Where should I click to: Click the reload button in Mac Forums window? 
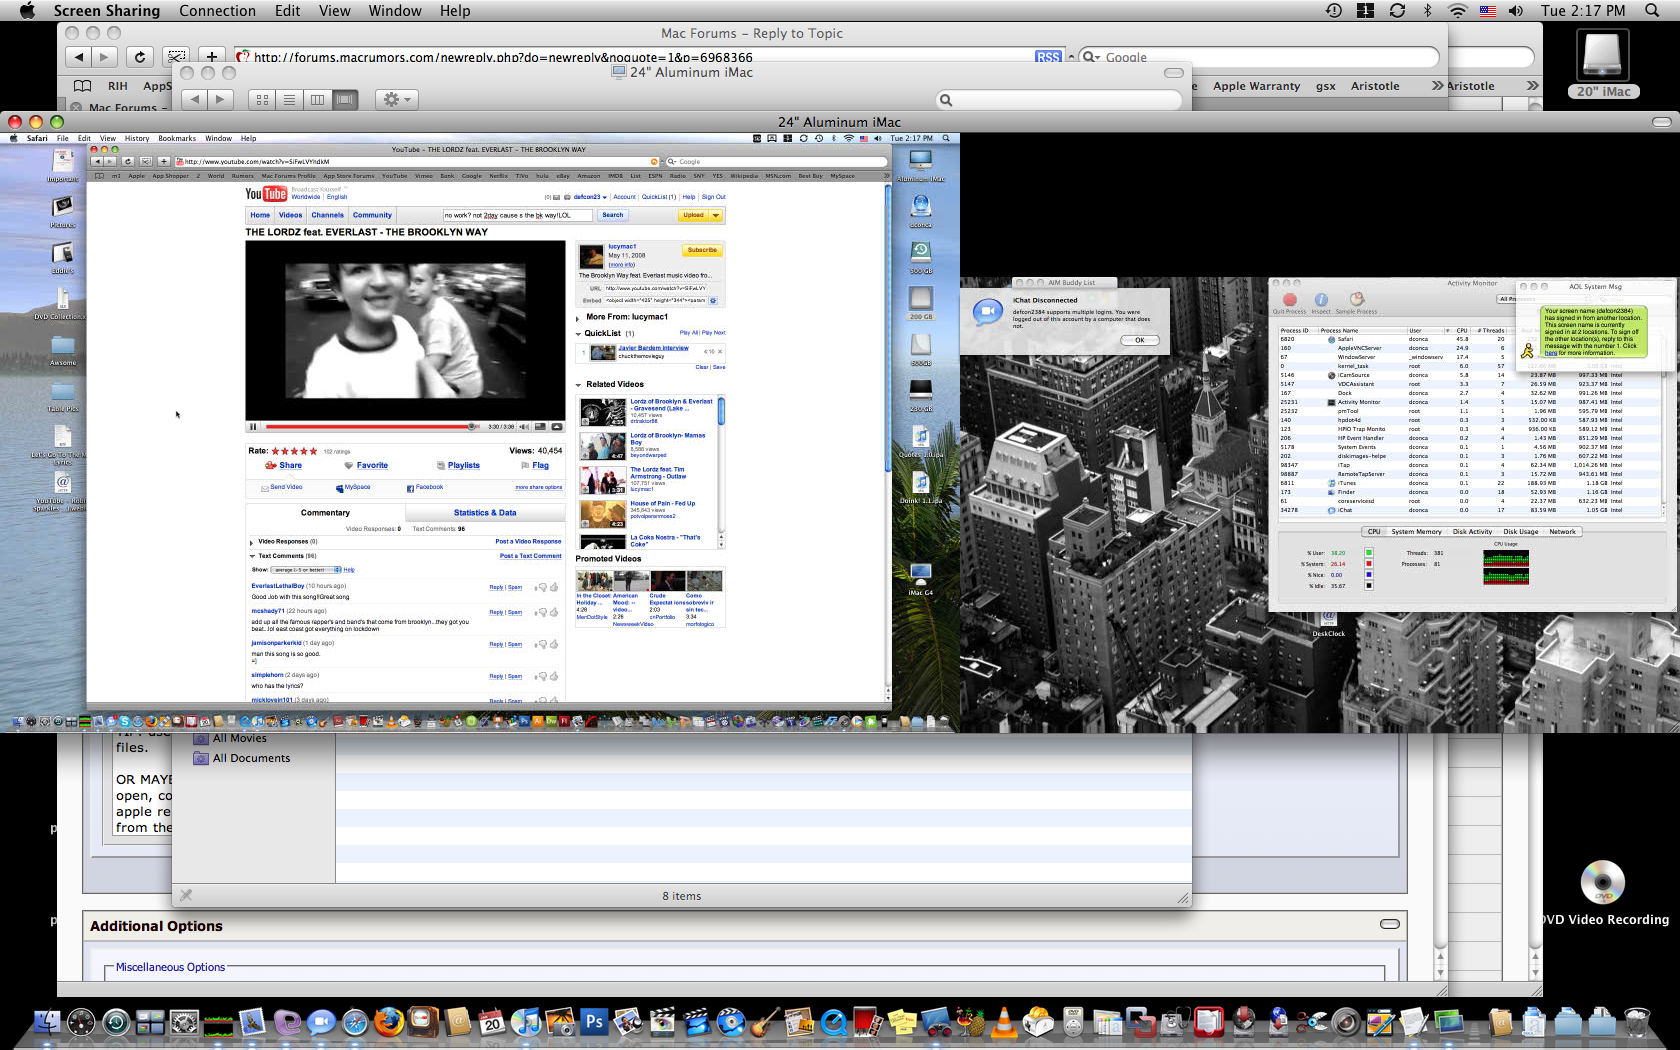click(140, 57)
